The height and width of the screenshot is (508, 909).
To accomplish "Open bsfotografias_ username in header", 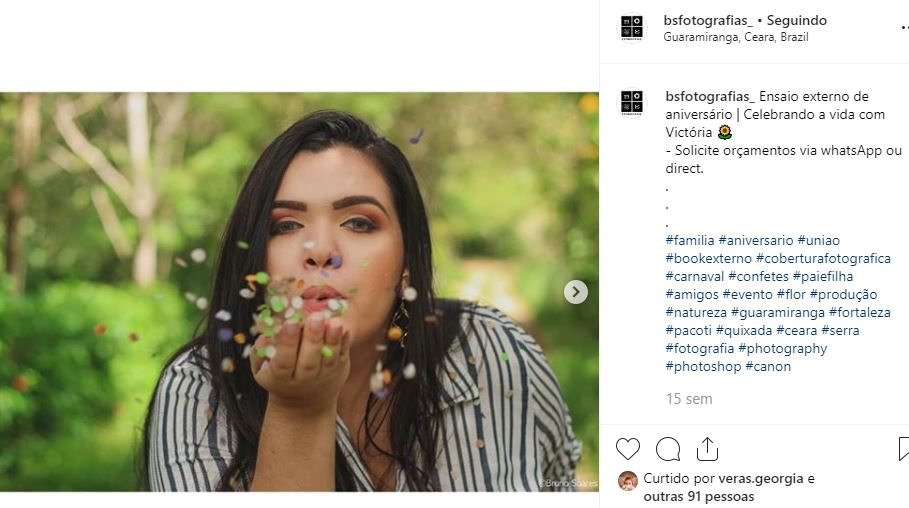I will [707, 20].
